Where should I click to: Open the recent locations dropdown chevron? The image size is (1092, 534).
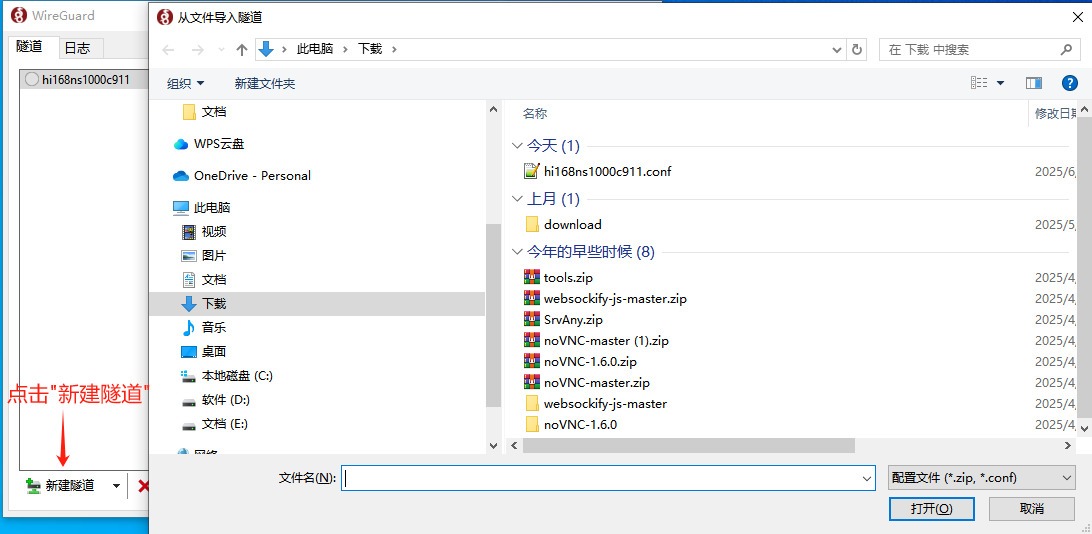(x=221, y=49)
